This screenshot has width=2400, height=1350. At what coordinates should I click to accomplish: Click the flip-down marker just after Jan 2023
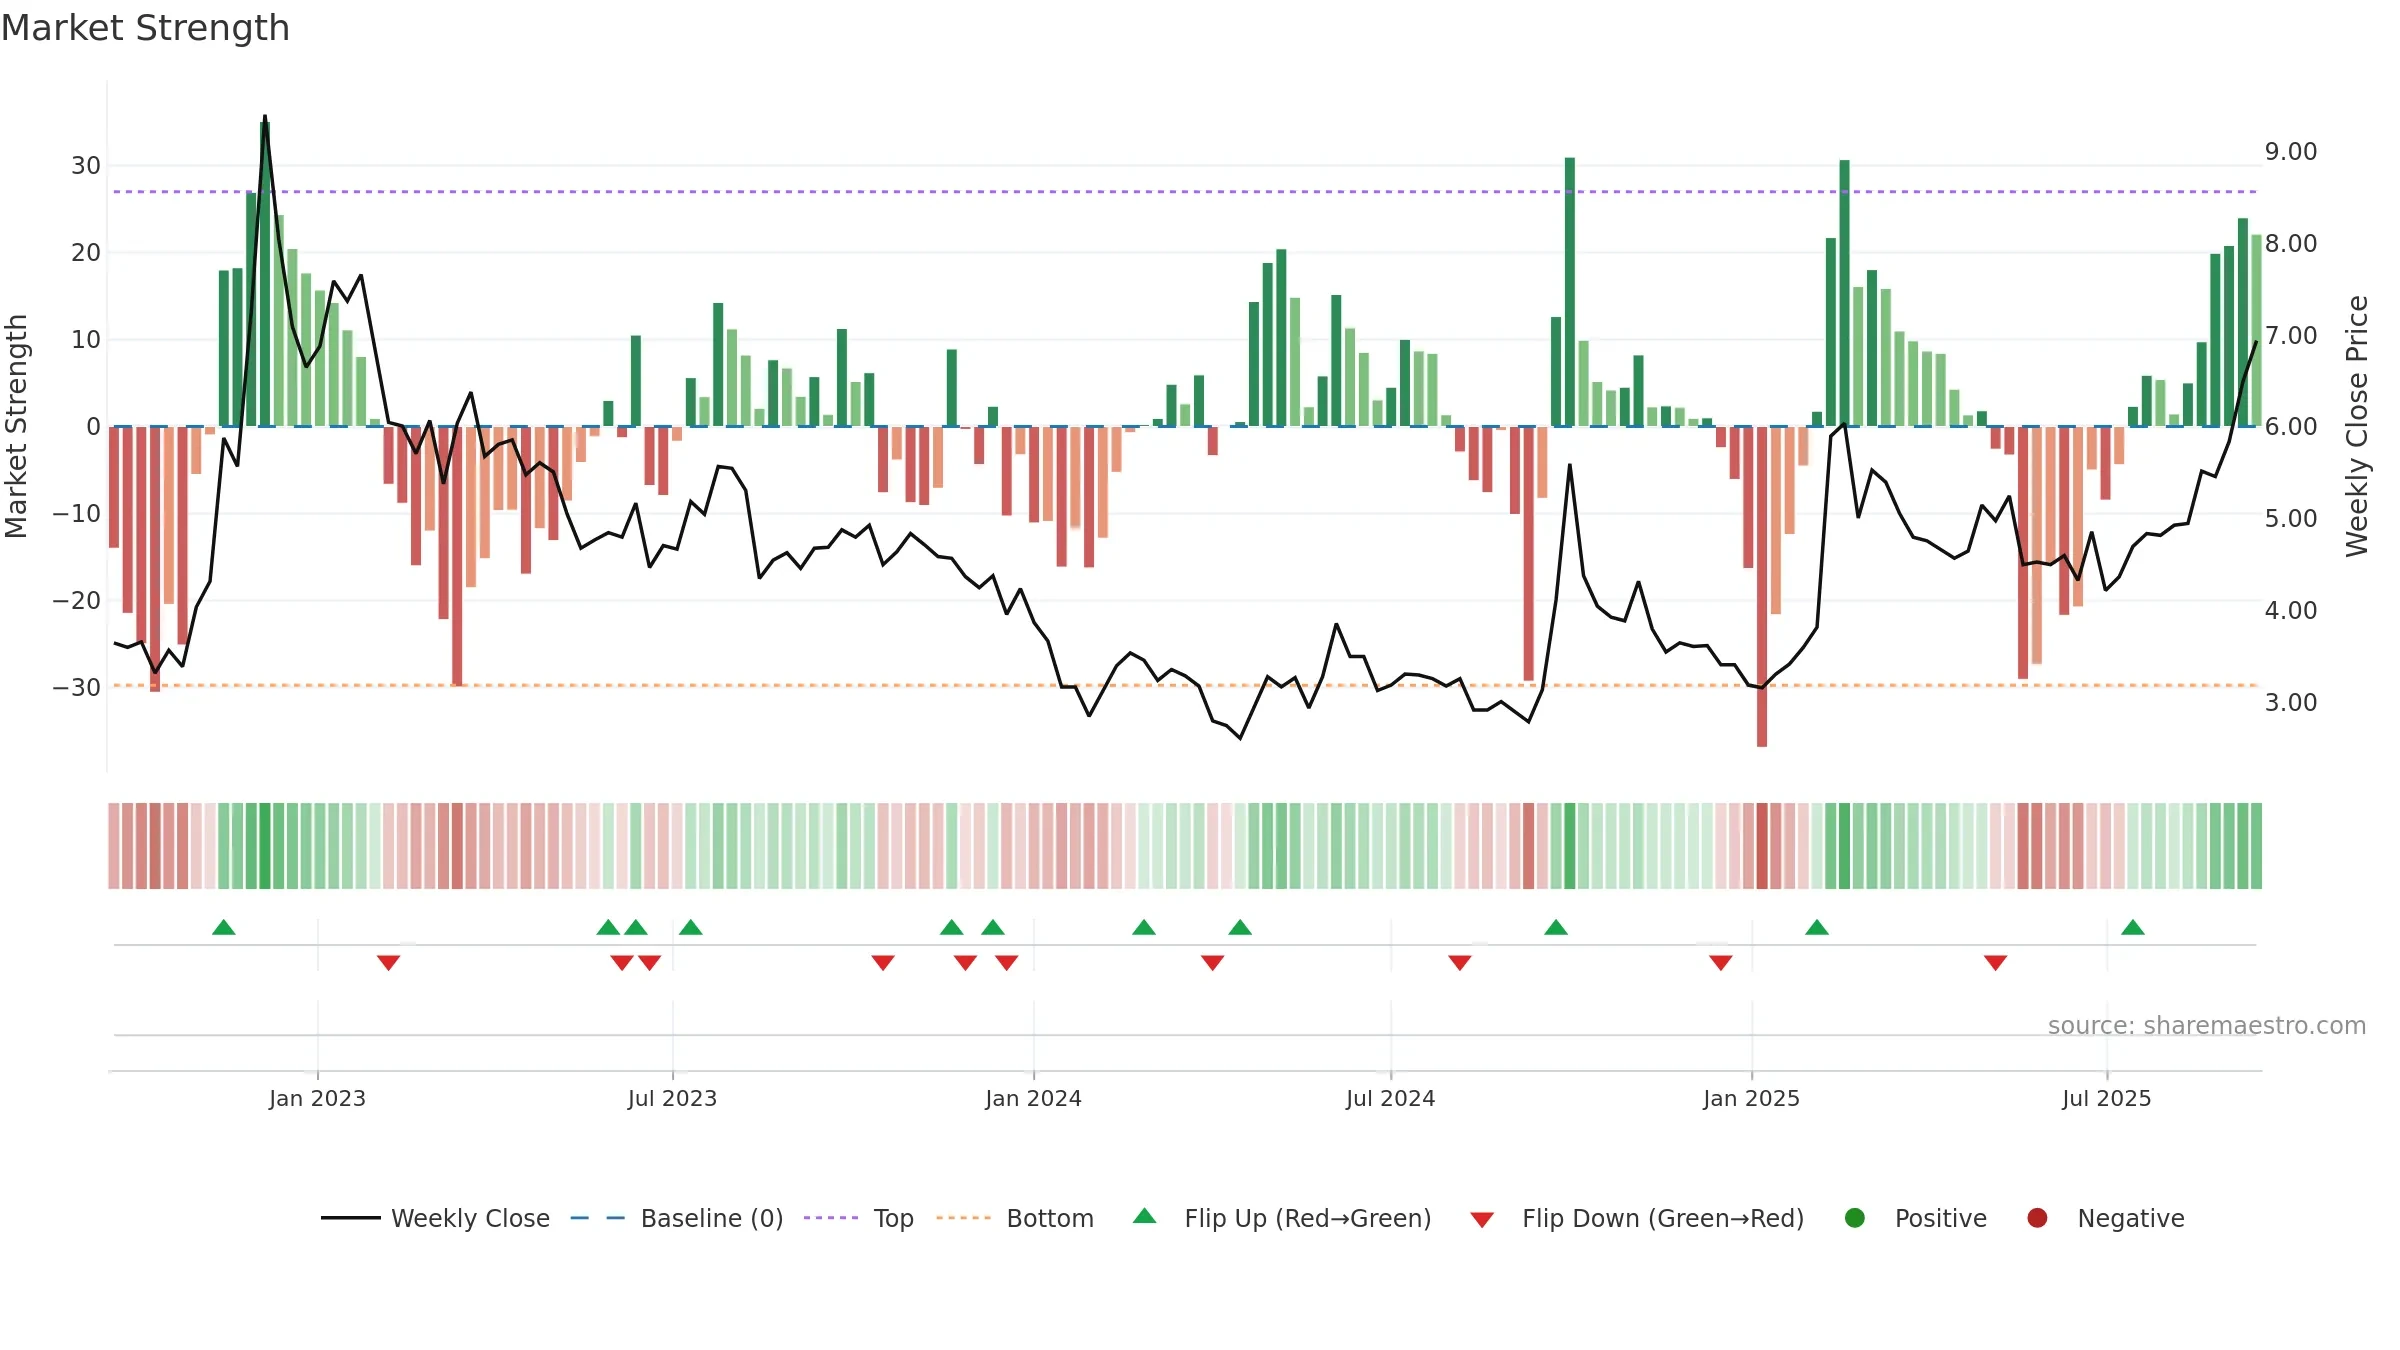pos(389,962)
